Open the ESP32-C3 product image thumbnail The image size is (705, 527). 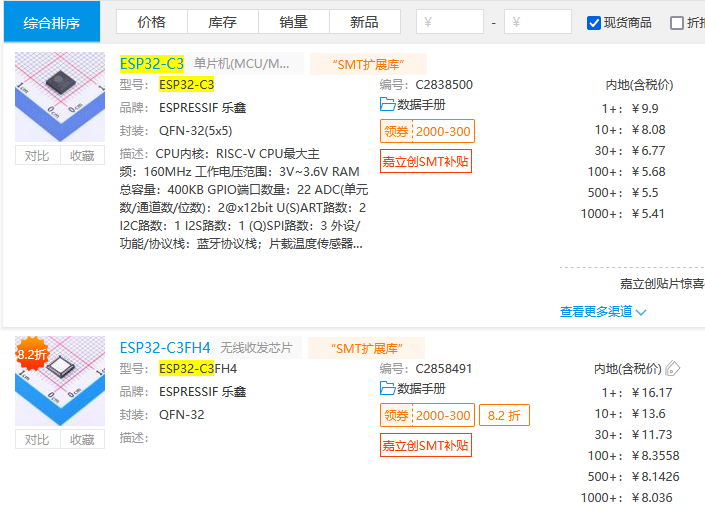pos(60,97)
